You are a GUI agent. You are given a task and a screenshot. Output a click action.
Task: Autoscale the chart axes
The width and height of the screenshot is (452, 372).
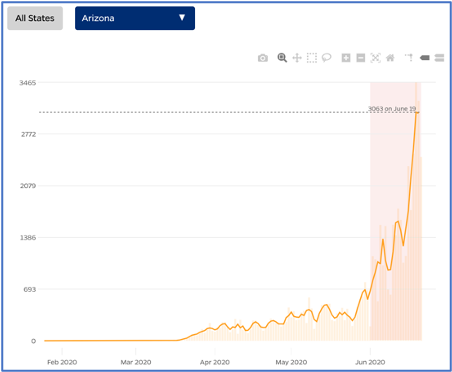tap(375, 58)
